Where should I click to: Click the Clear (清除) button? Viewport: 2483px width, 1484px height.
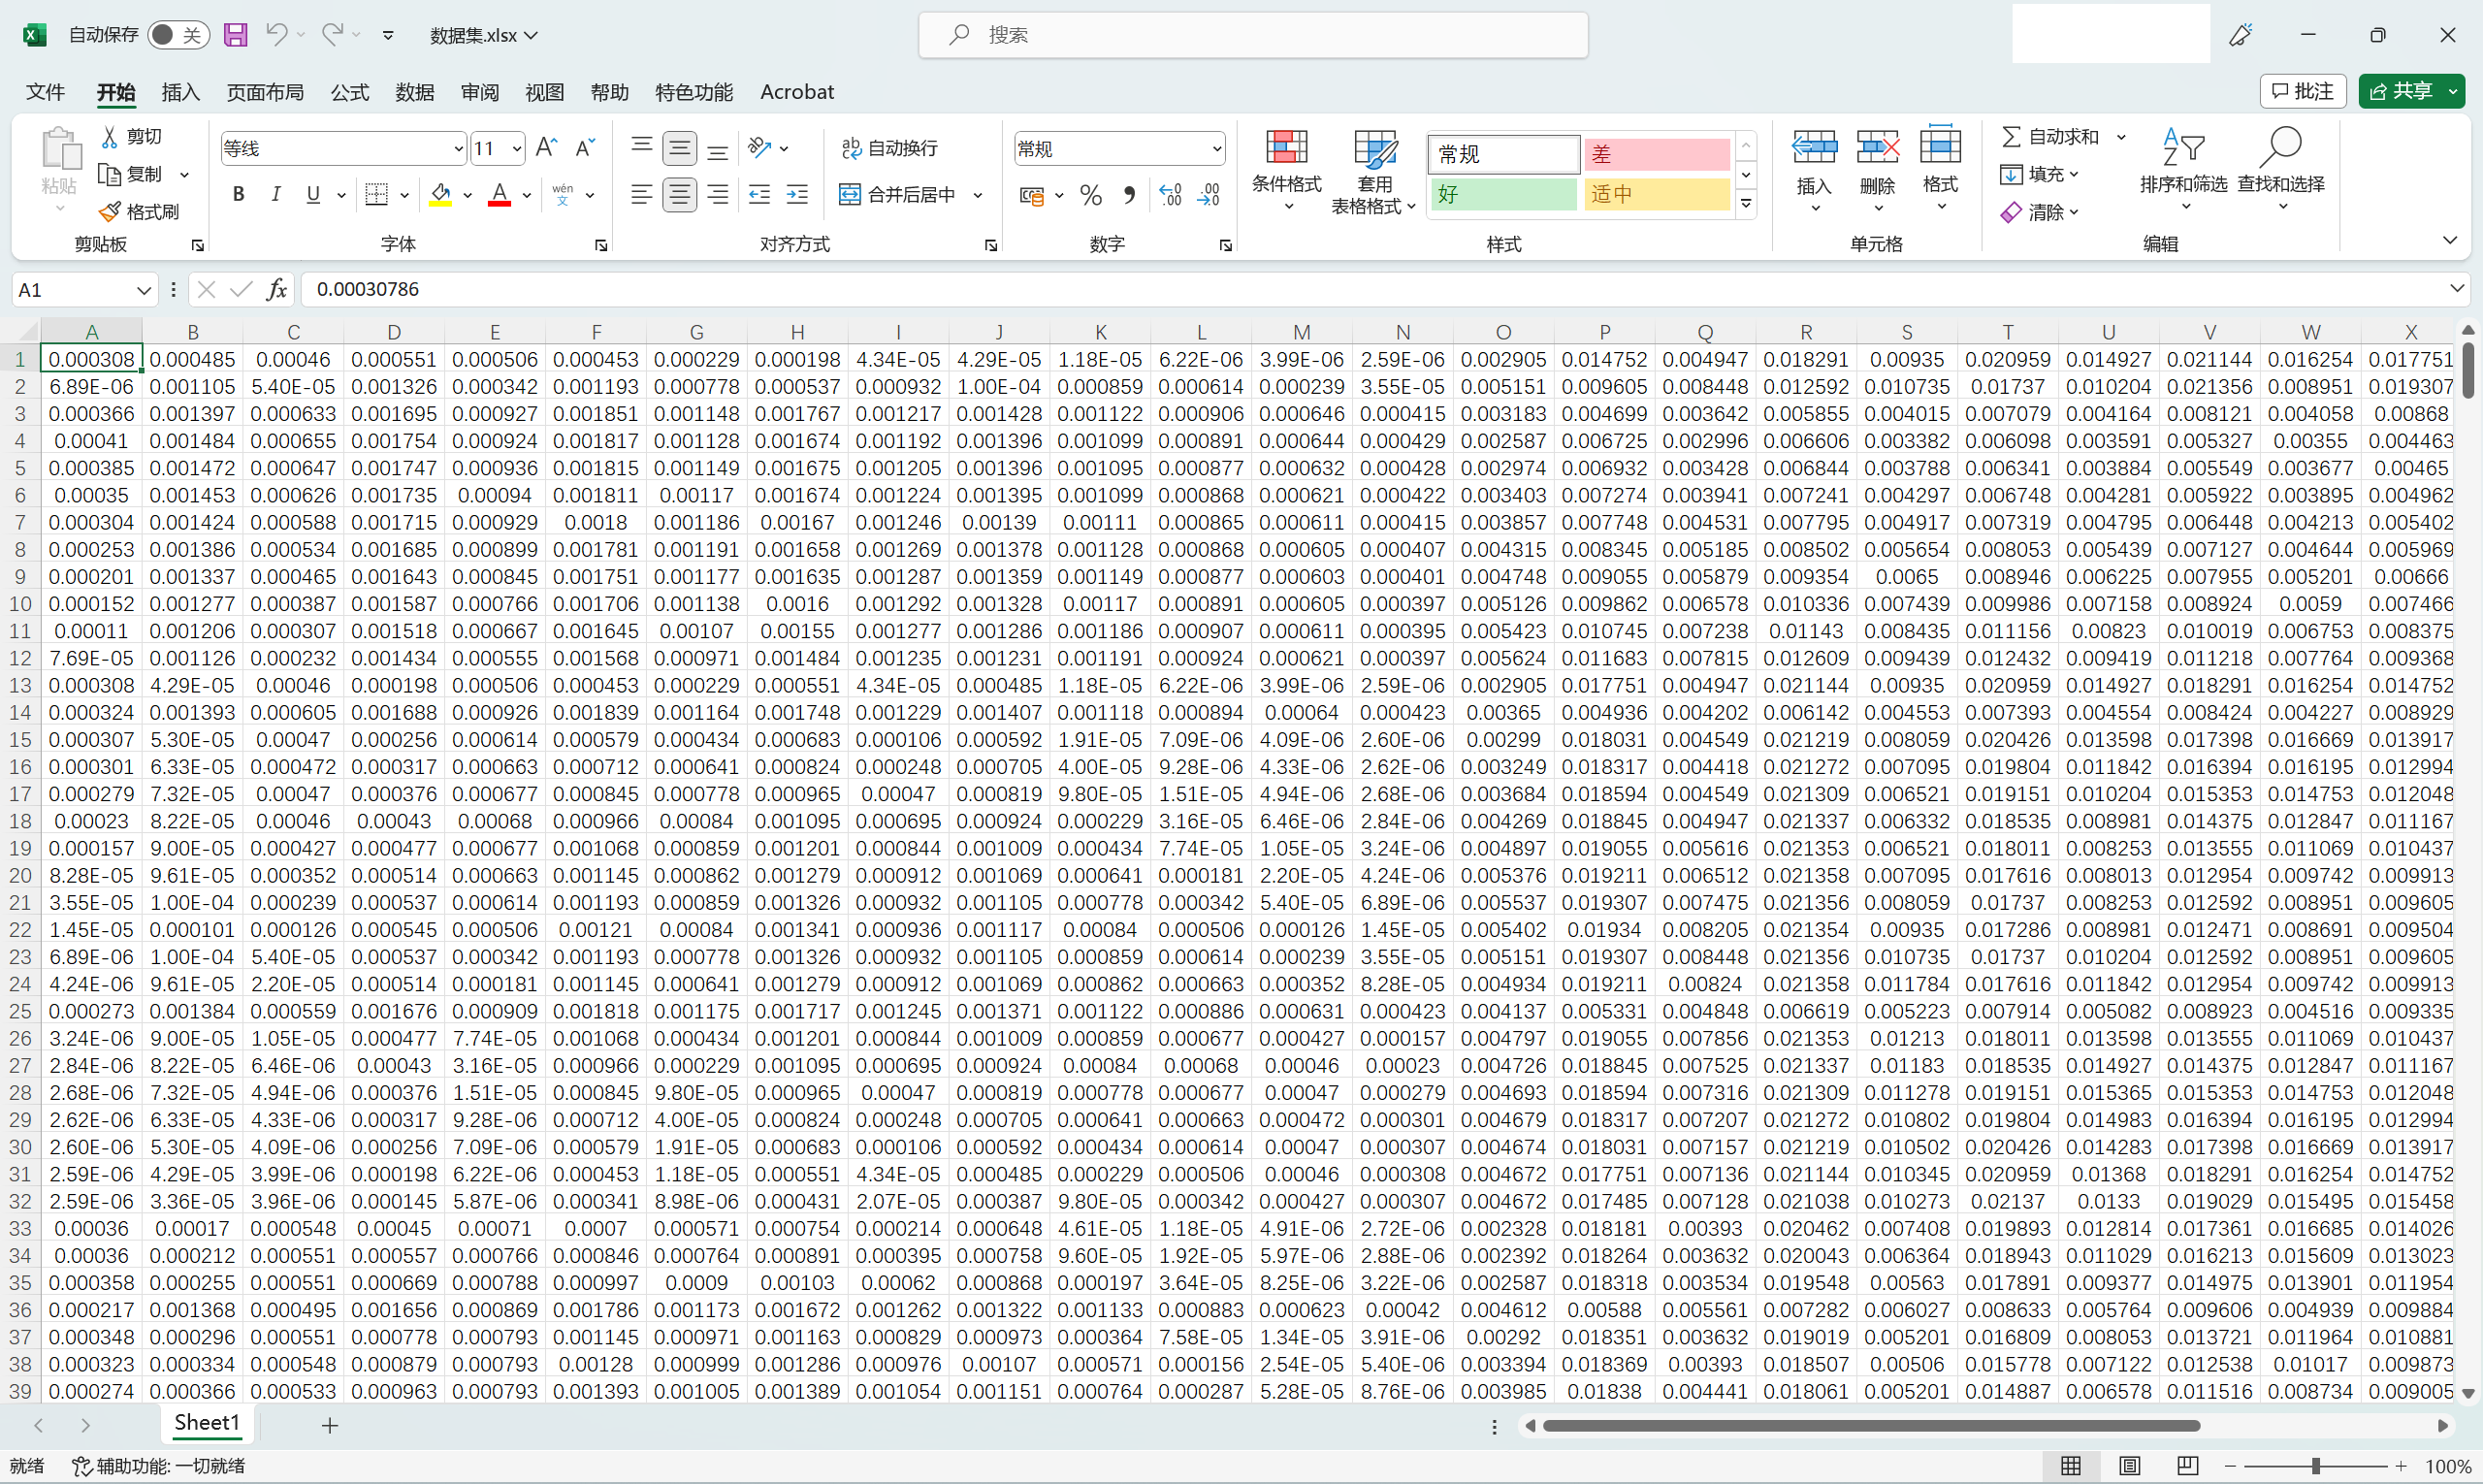click(x=2040, y=212)
